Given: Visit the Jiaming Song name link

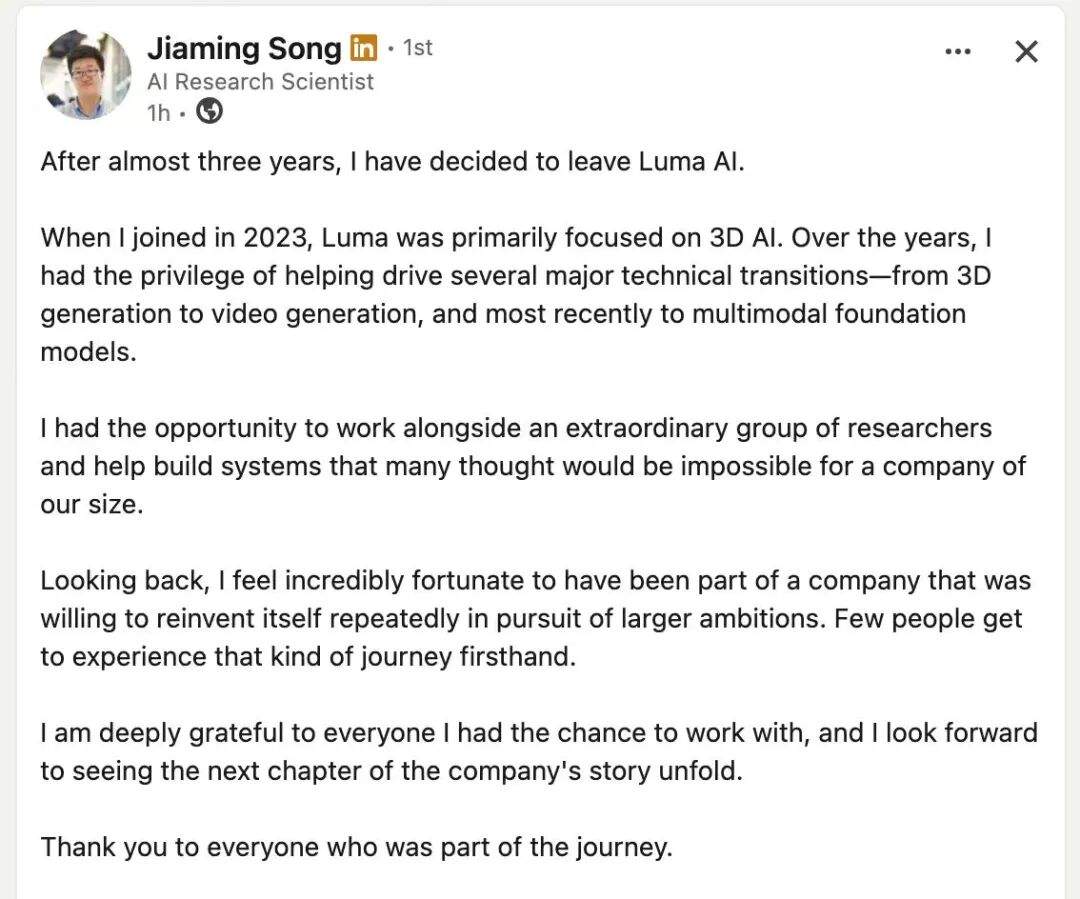Looking at the screenshot, I should click(244, 48).
